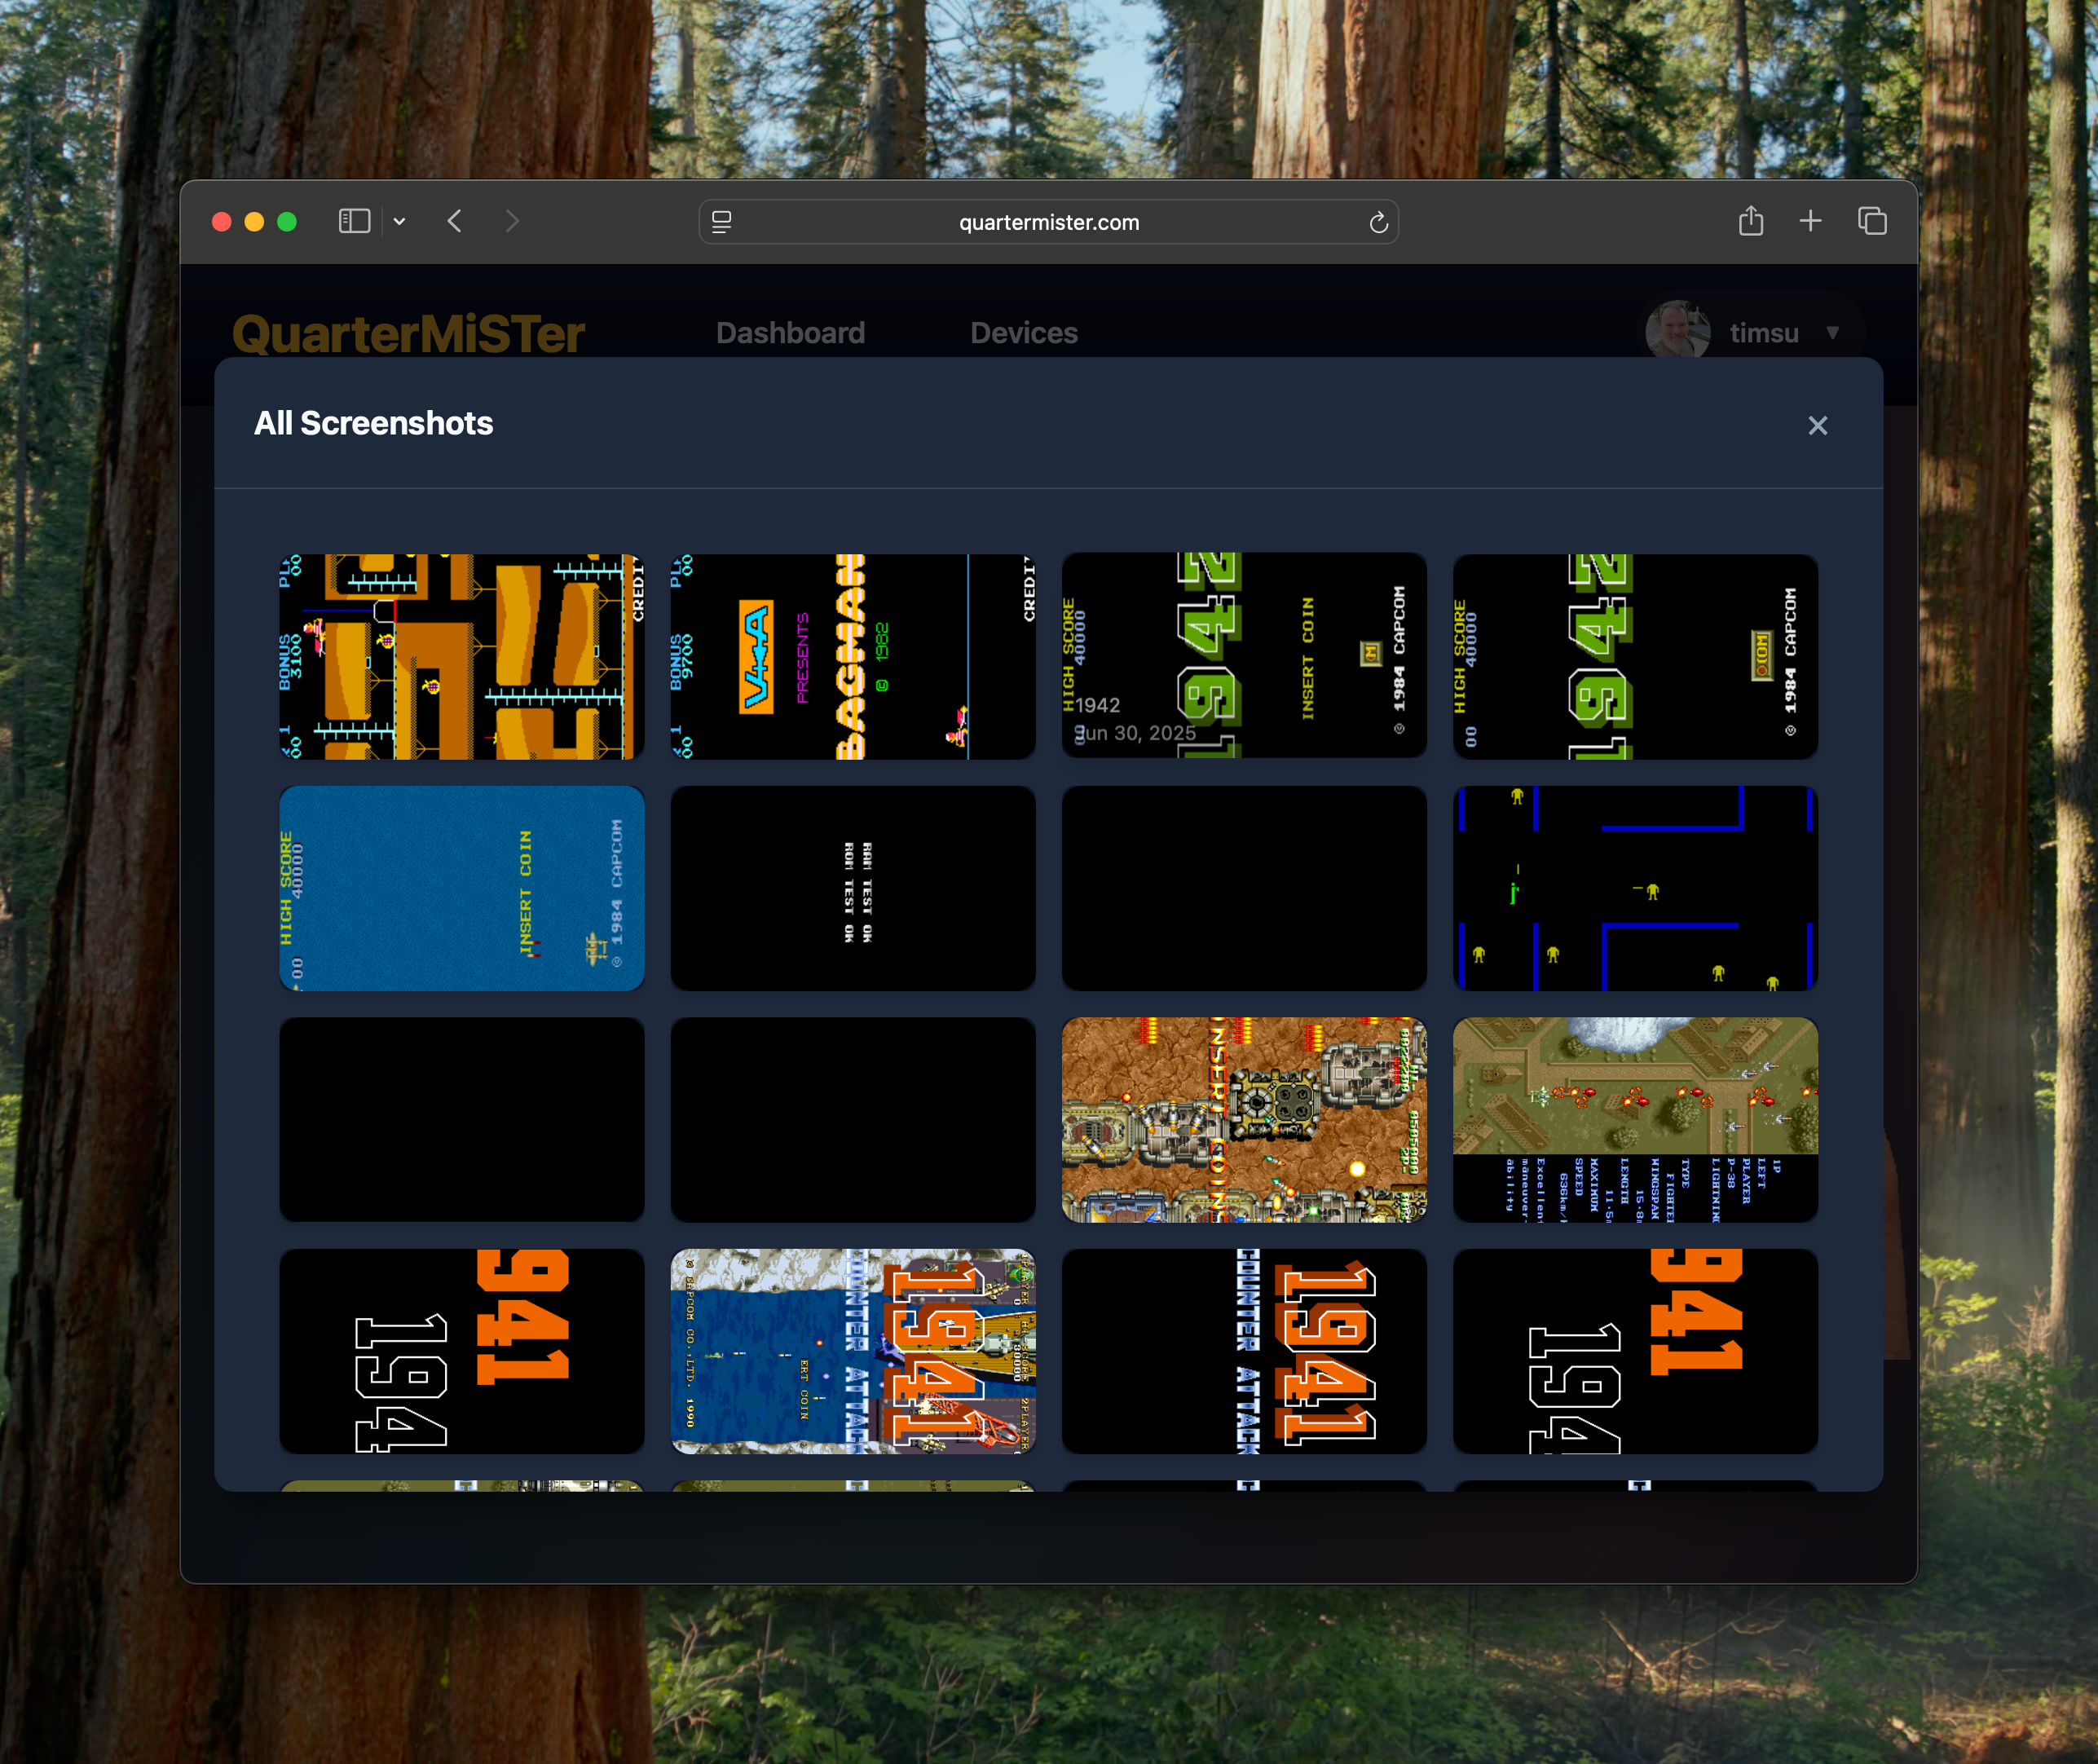Open the 1941 Counter Attack black title screenshot
2098x1764 pixels.
(x=1244, y=1351)
